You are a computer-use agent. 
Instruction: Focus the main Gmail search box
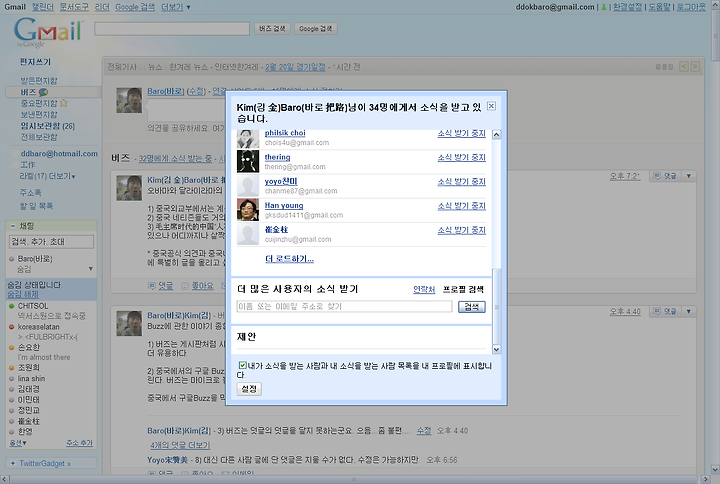[172, 29]
